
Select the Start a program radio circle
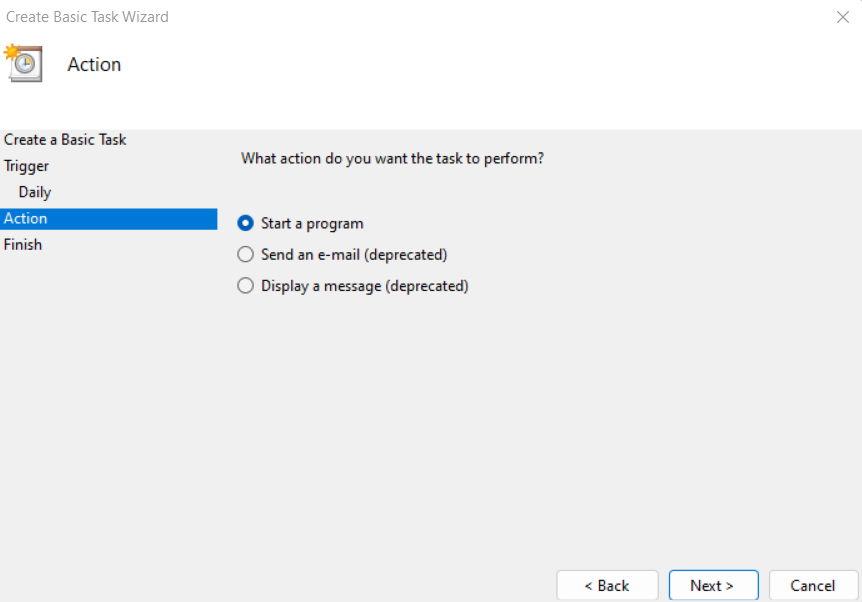[246, 223]
